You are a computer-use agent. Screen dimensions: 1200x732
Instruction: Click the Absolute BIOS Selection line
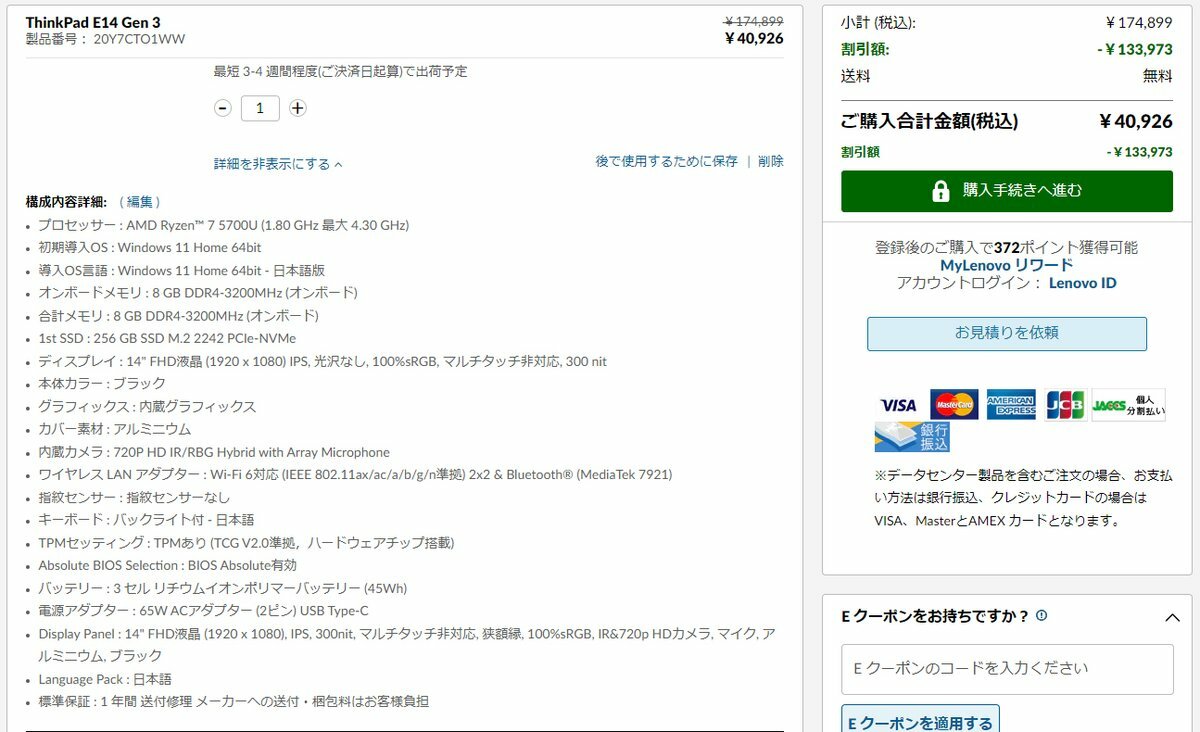pyautogui.click(x=168, y=565)
